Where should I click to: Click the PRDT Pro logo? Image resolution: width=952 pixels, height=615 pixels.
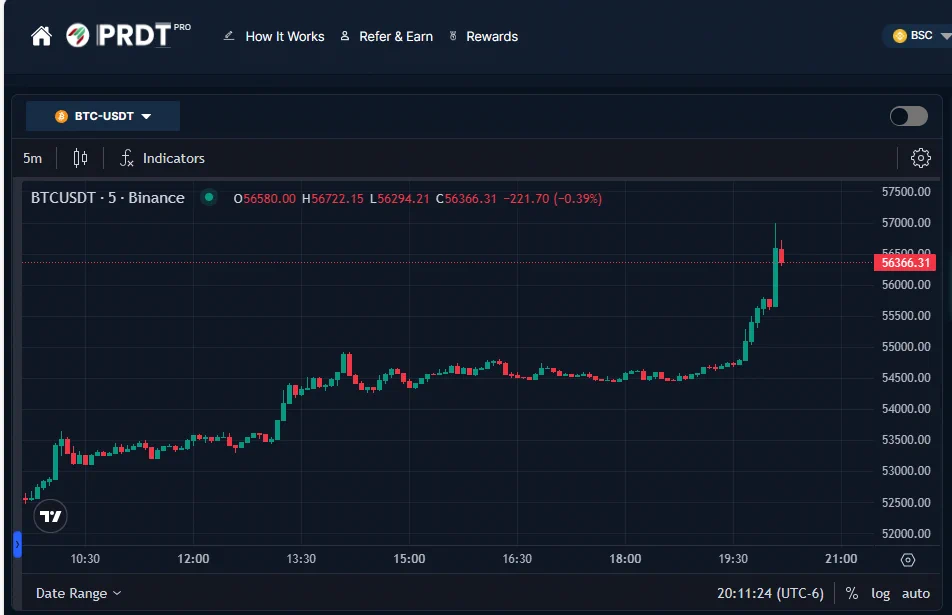pos(128,35)
